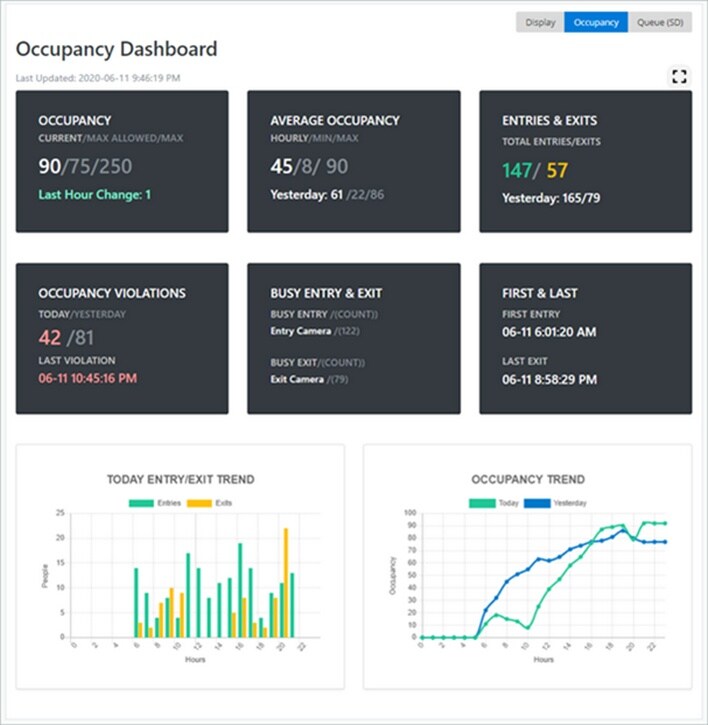Click the Occupancy Violations card

[x=122, y=338]
